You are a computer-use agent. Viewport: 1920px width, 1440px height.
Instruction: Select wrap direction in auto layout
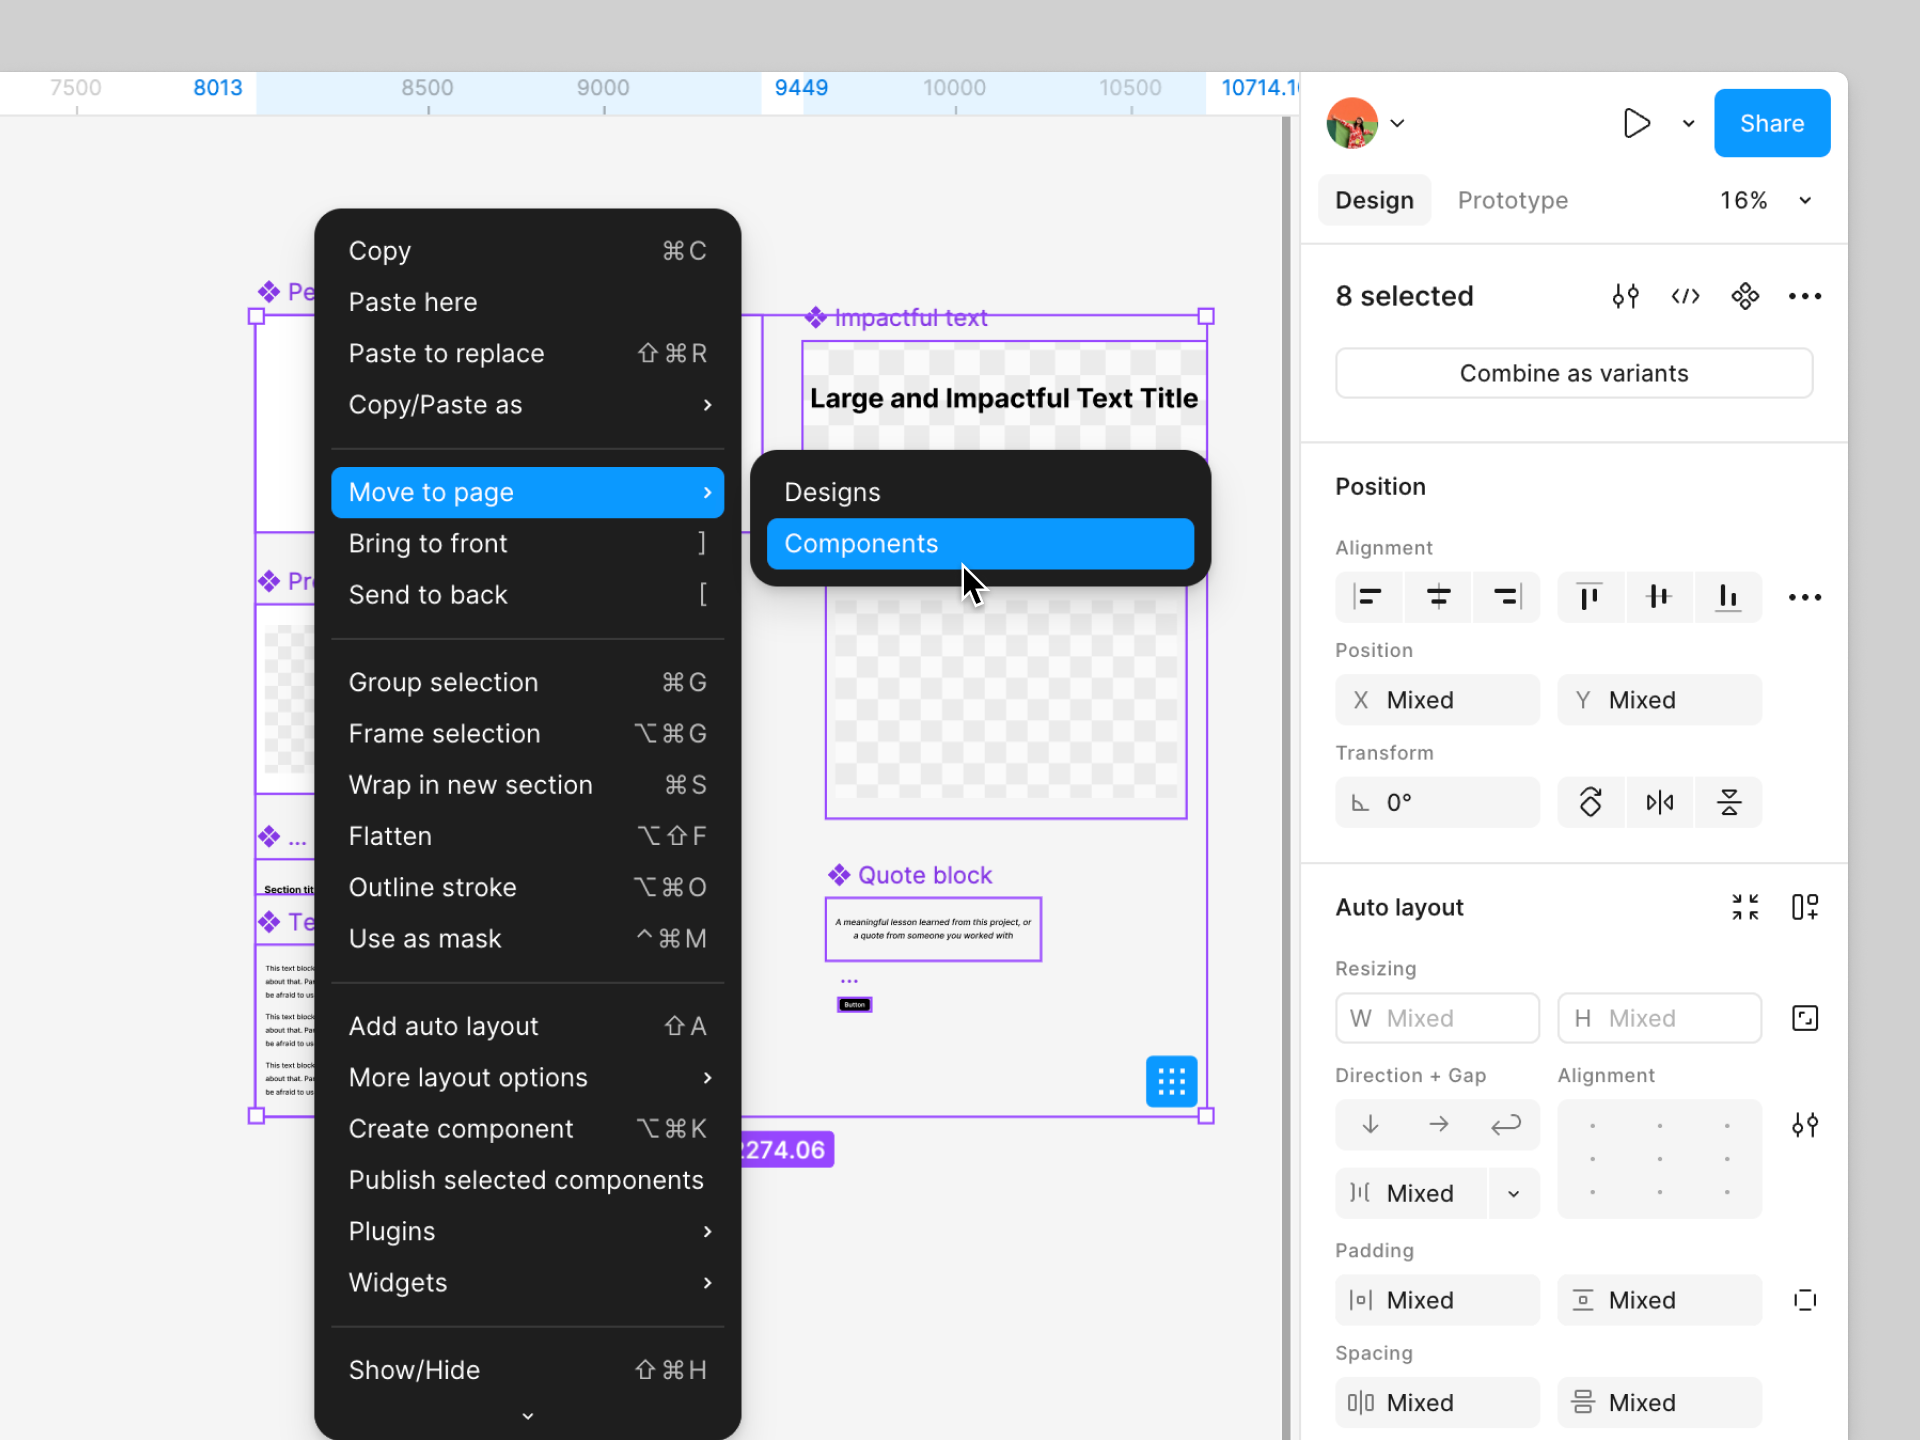[x=1505, y=1125]
